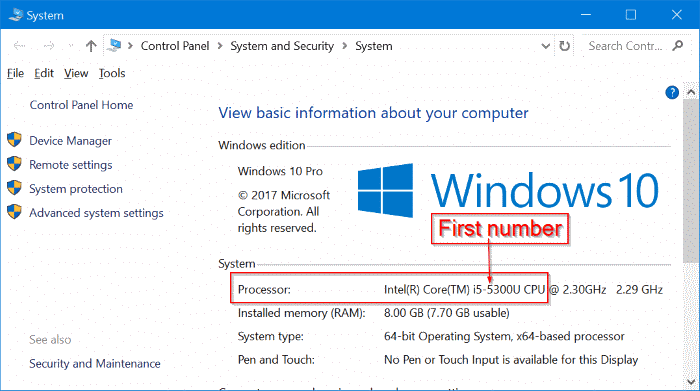The height and width of the screenshot is (391, 700).
Task: Open Remote settings link
Action: point(71,165)
